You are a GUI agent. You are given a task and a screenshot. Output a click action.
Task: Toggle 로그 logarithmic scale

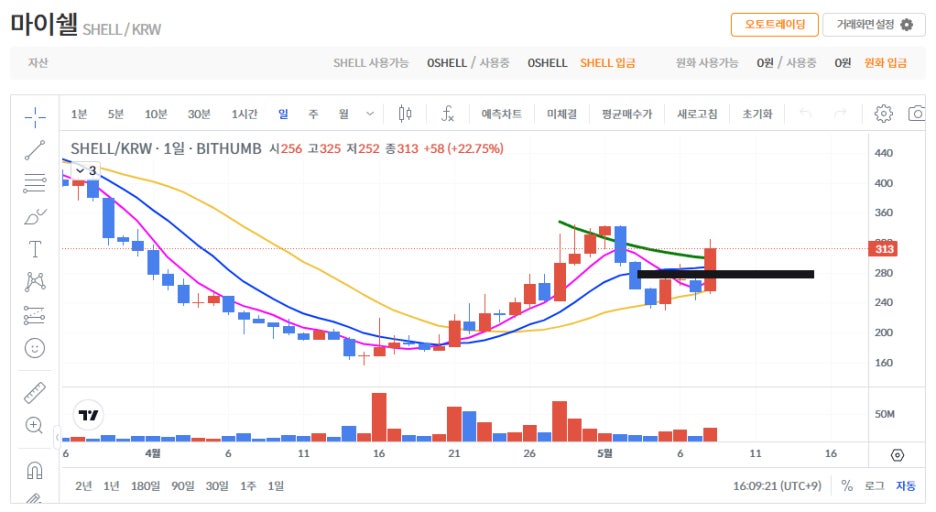tap(874, 486)
